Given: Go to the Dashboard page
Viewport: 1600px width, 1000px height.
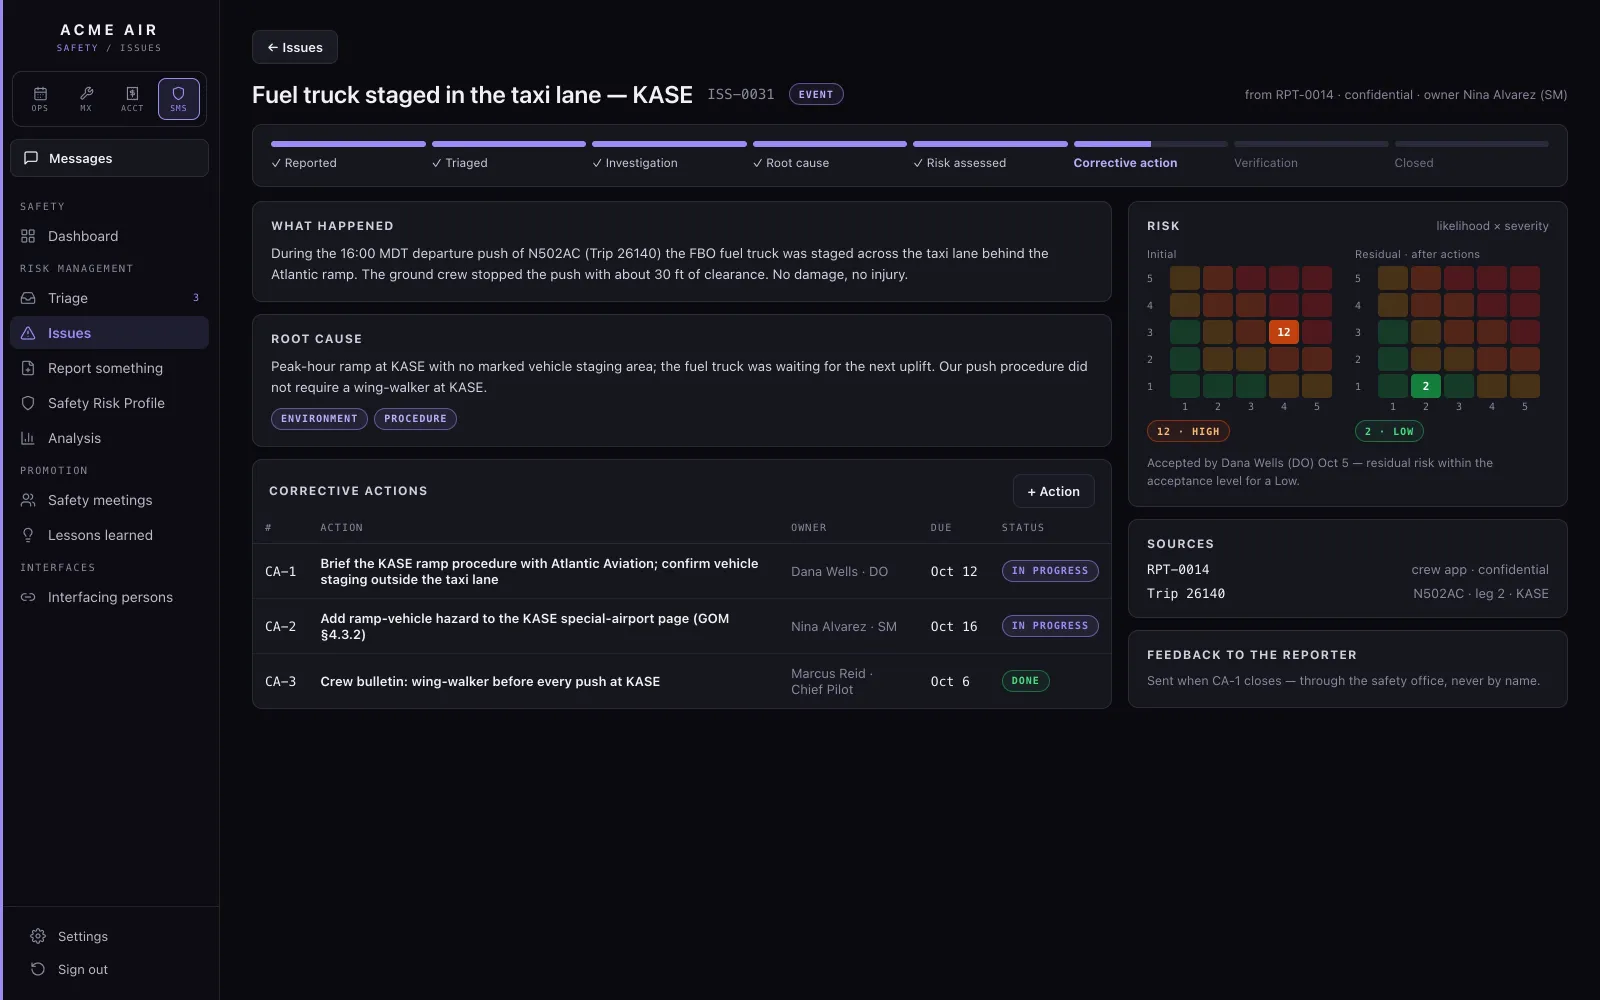Looking at the screenshot, I should (x=110, y=236).
